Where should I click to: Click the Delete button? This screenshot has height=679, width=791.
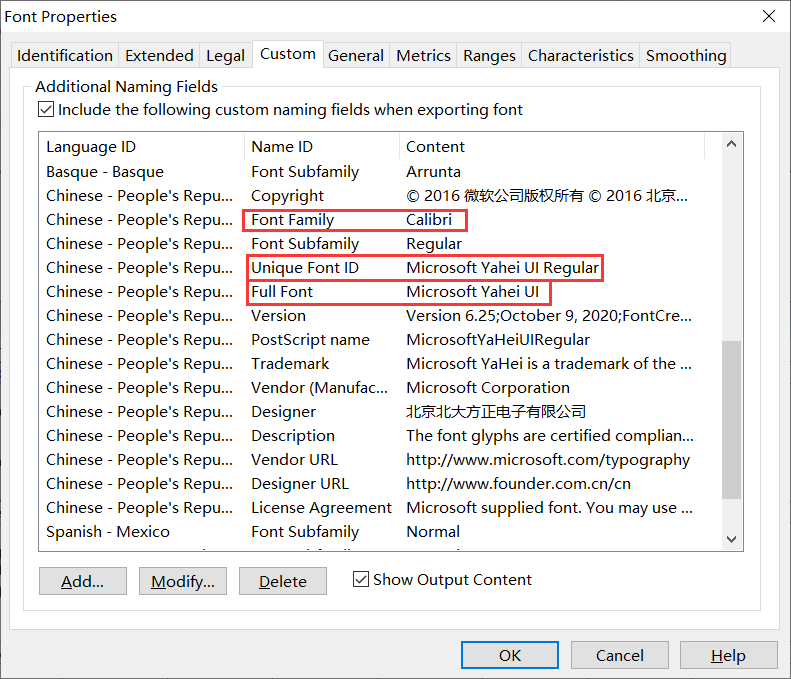[x=282, y=581]
